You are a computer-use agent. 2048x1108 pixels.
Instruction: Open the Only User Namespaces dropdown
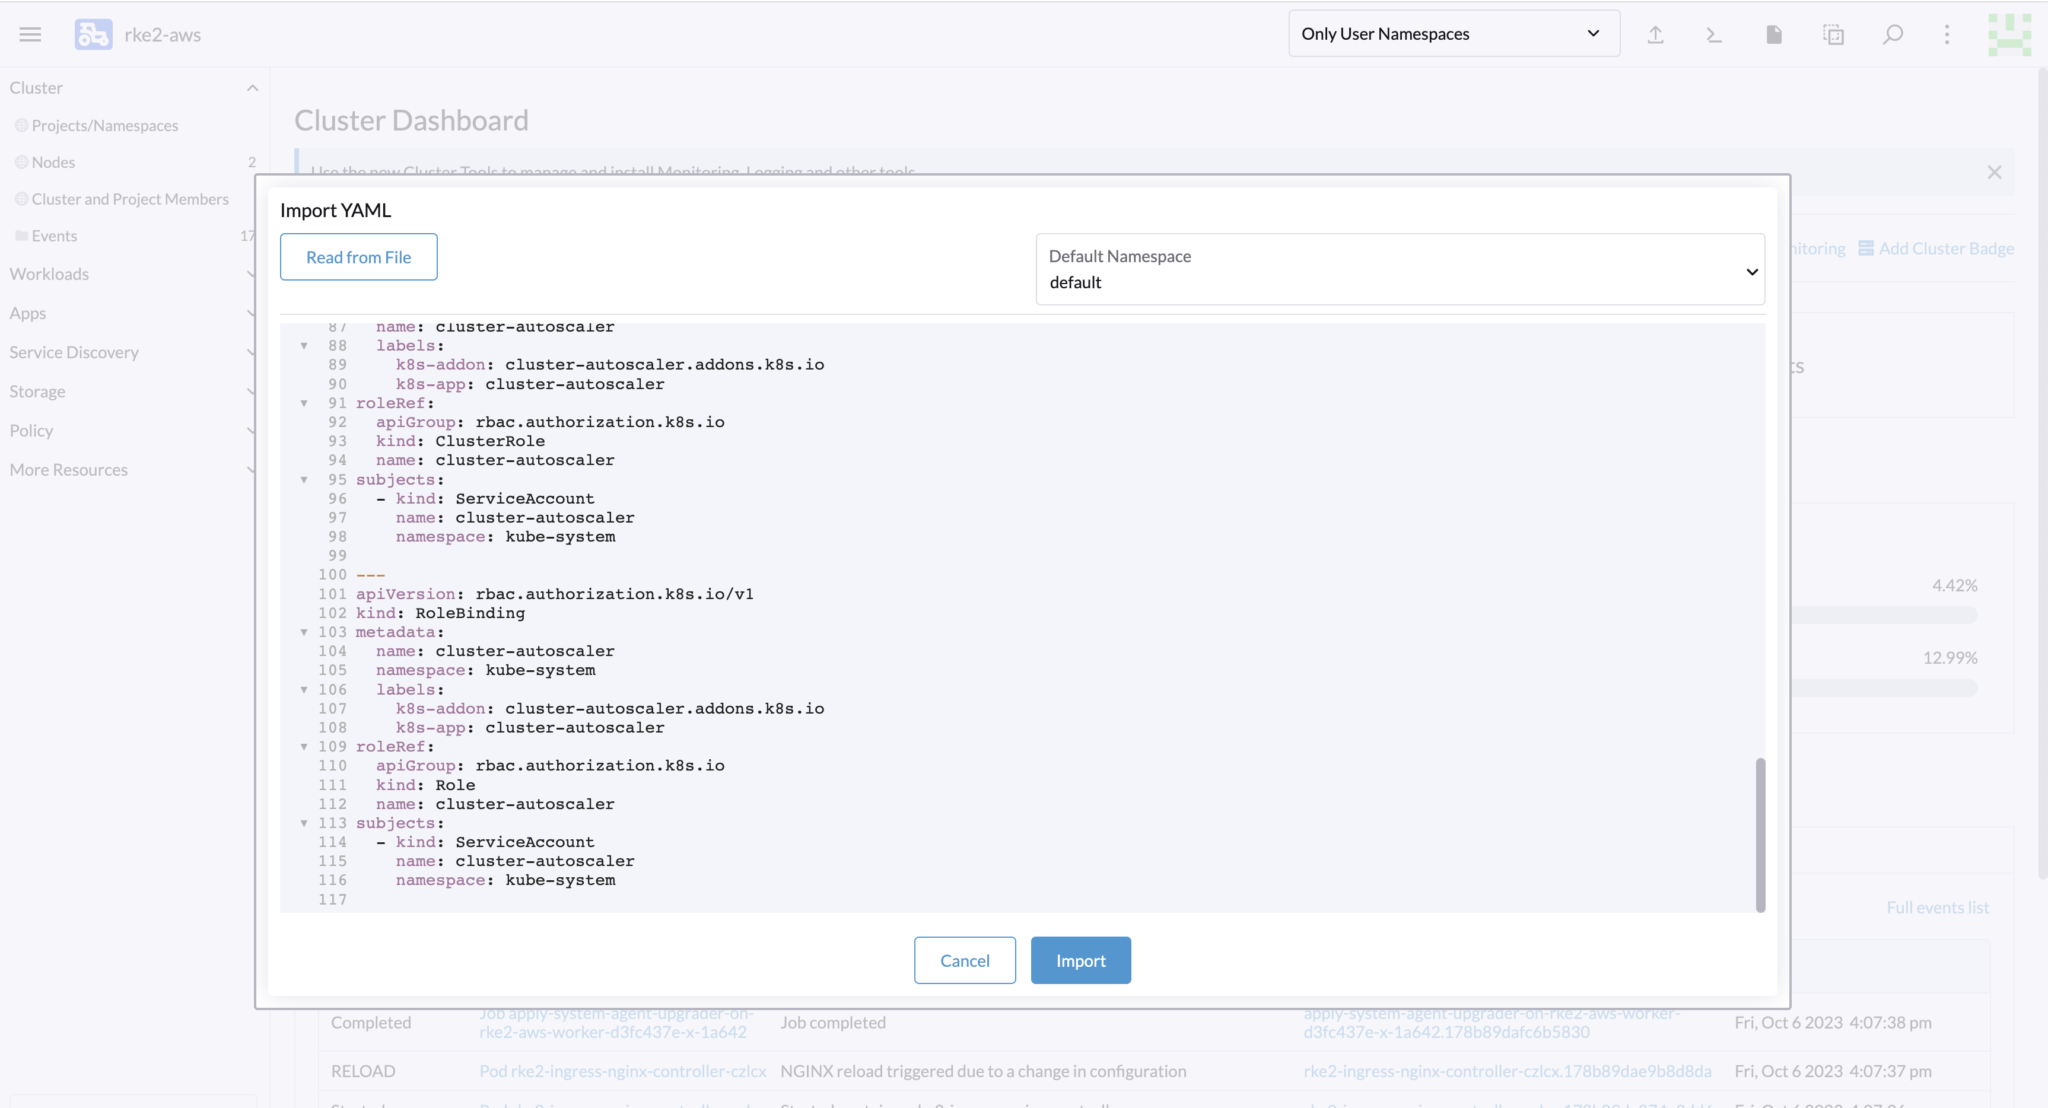point(1453,34)
